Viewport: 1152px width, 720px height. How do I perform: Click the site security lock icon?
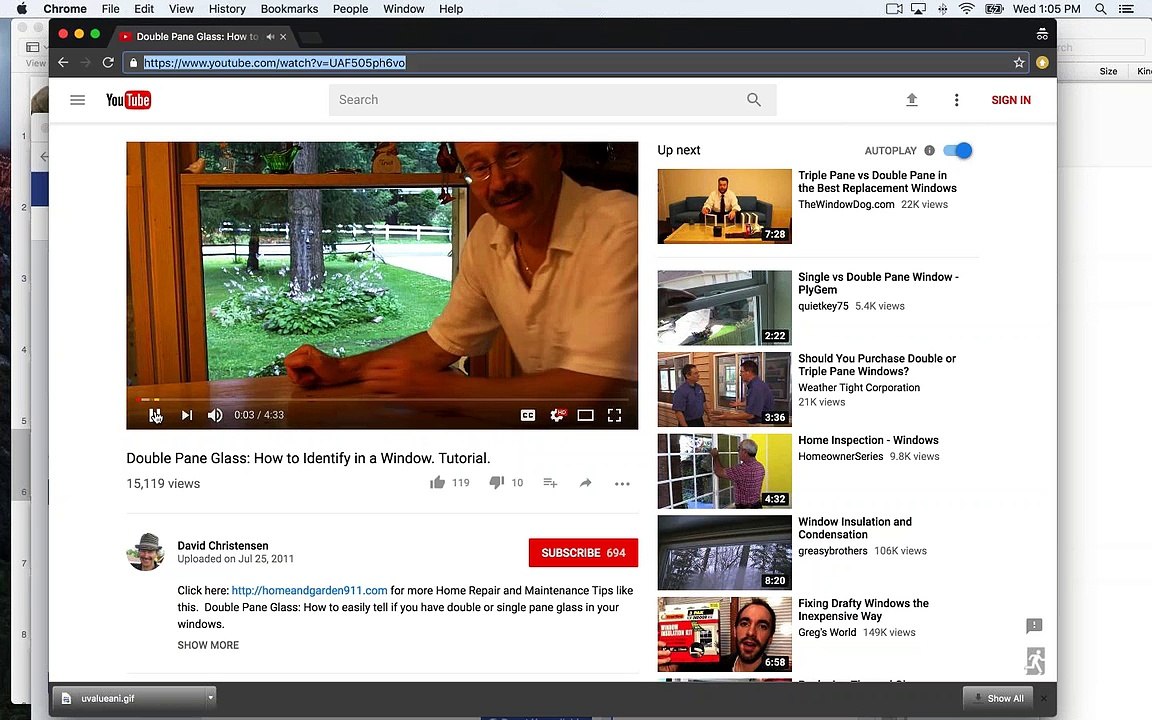tap(133, 63)
